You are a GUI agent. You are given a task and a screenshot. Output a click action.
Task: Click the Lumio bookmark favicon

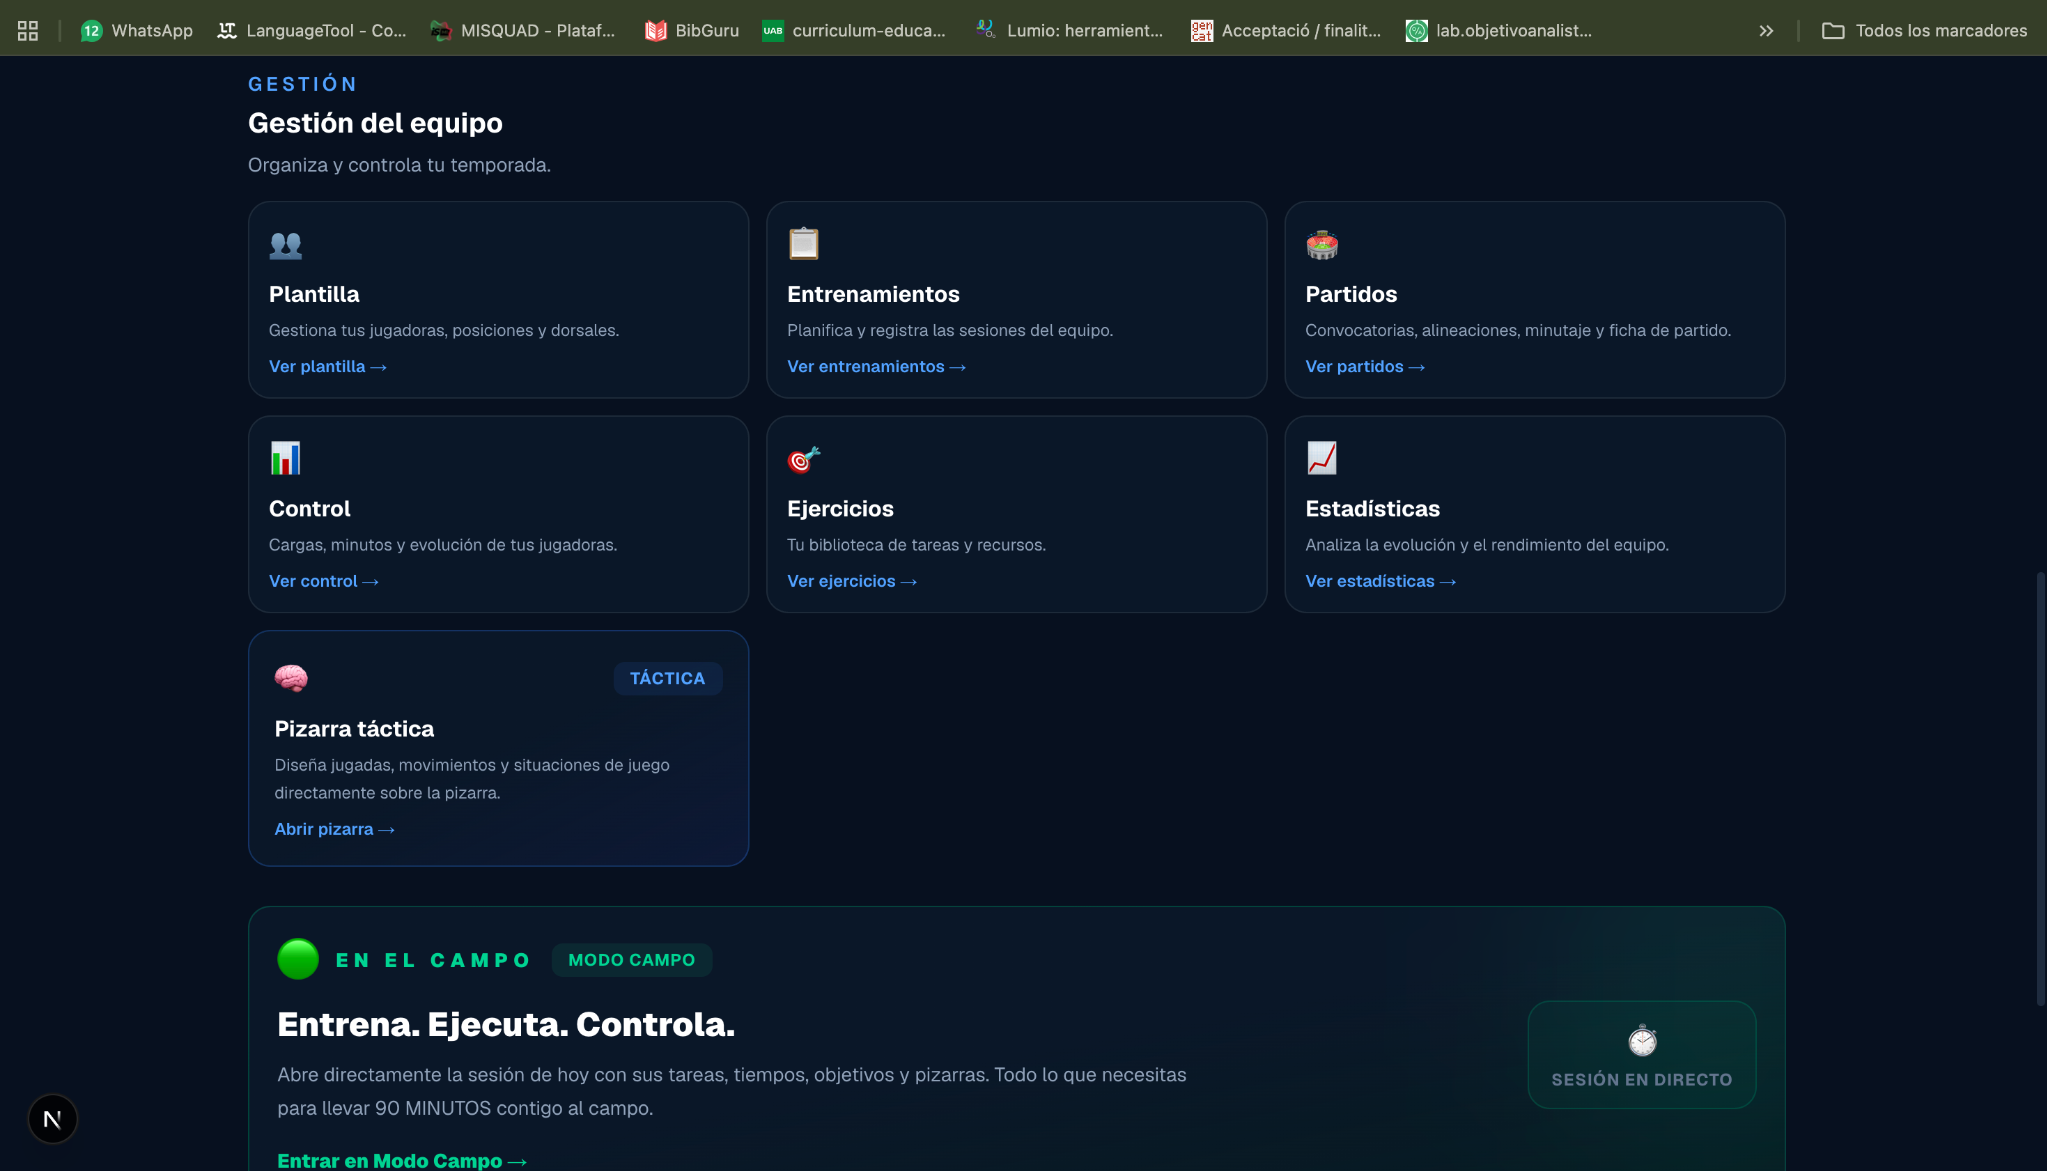click(987, 30)
